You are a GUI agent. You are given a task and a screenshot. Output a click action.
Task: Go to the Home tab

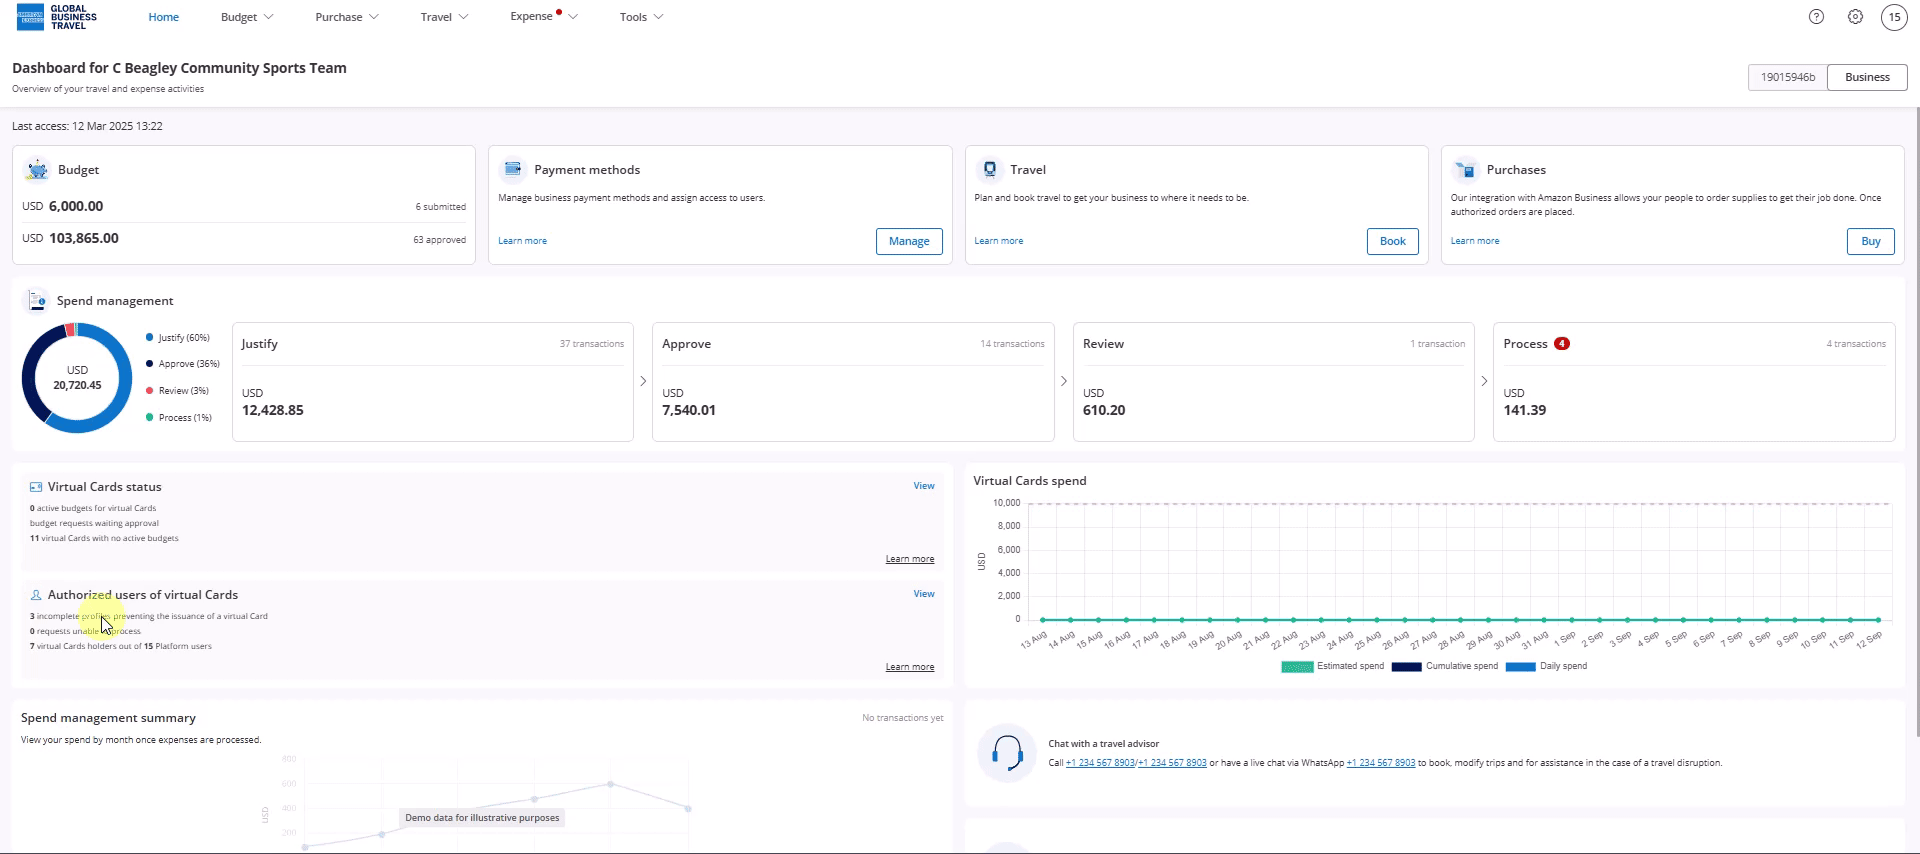pyautogui.click(x=164, y=17)
